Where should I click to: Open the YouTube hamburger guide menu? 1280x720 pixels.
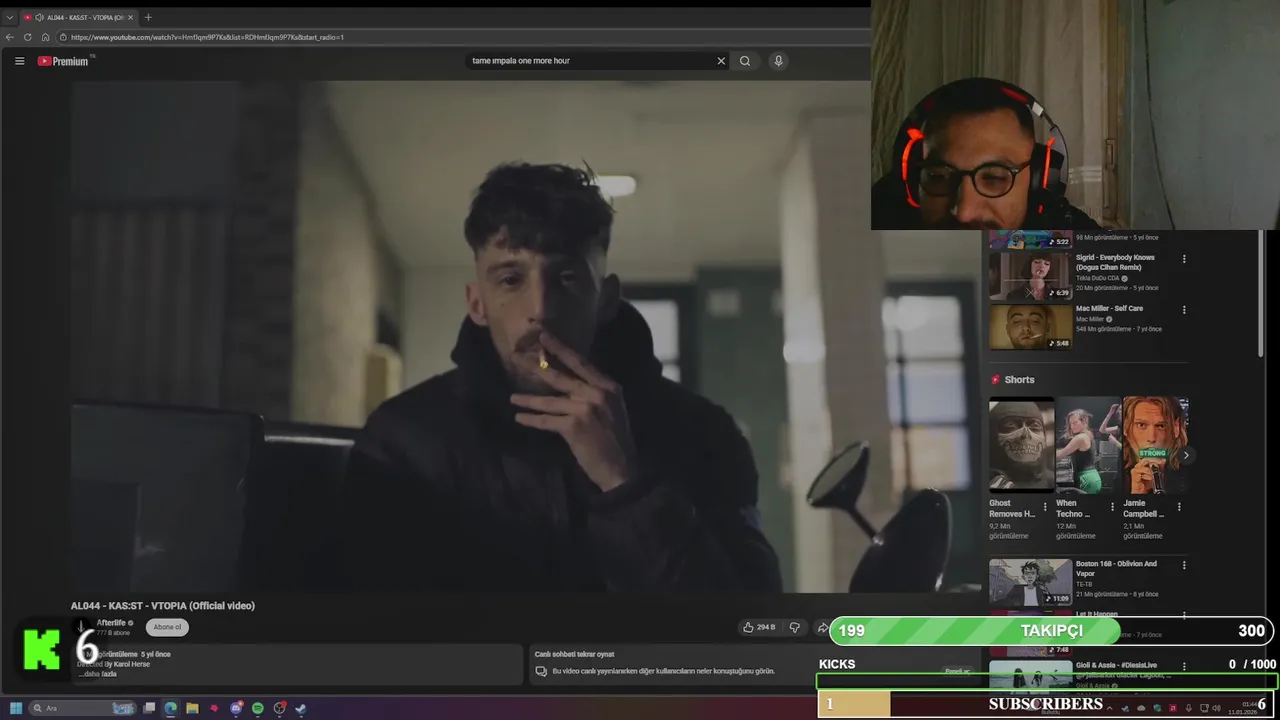[19, 61]
